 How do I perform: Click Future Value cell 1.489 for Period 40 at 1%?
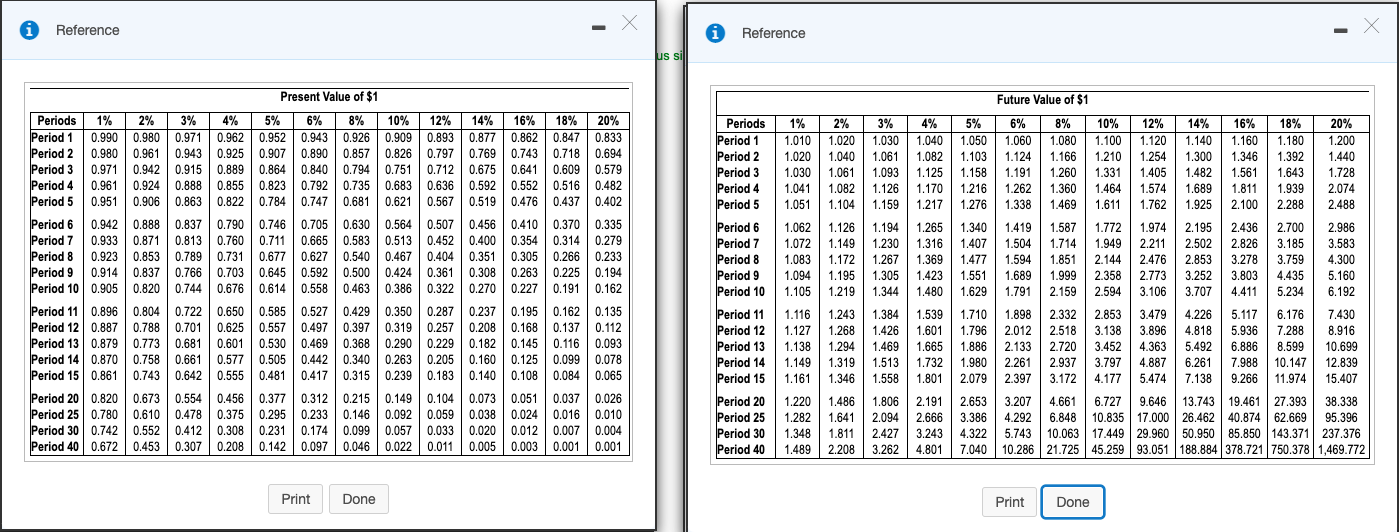point(798,449)
